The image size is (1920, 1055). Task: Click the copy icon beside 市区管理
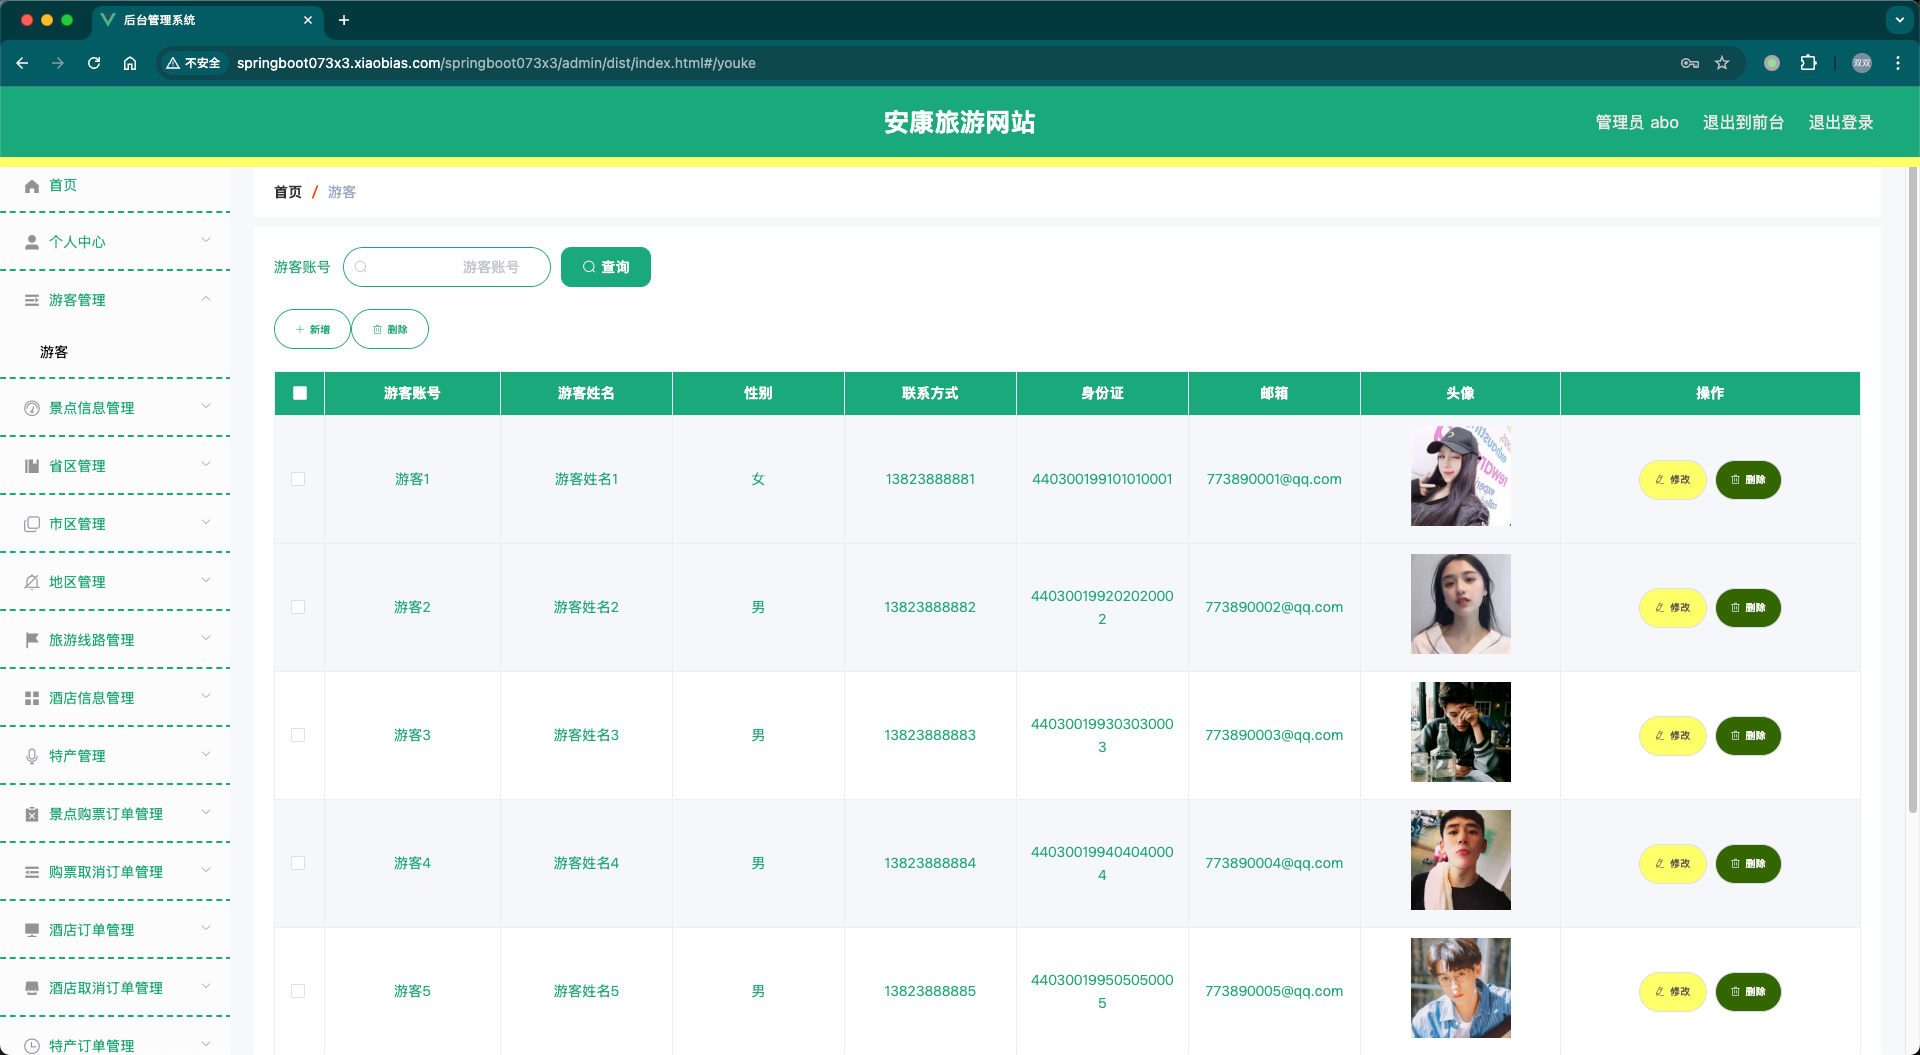(x=32, y=524)
